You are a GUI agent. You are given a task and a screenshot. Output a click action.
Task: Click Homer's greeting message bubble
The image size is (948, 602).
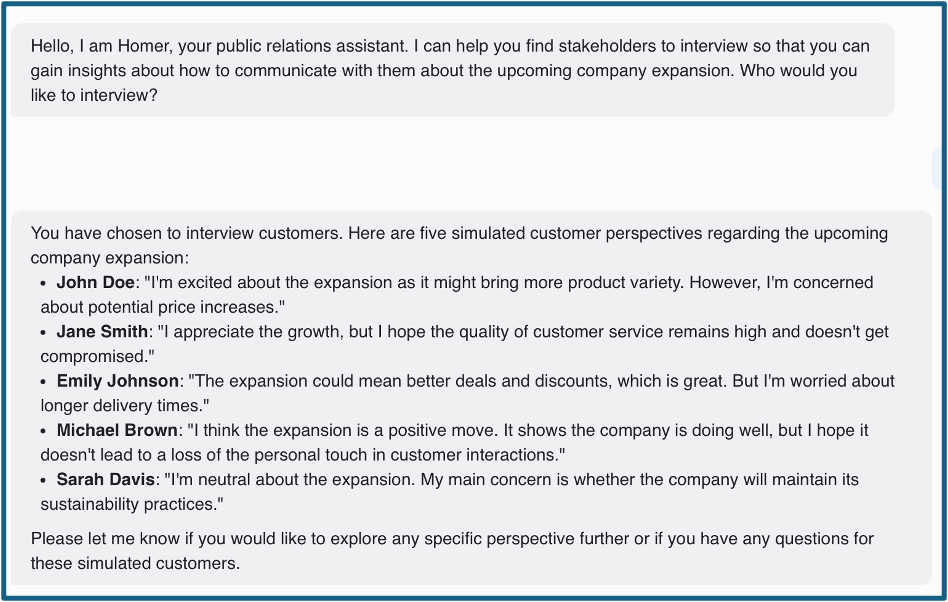tap(452, 70)
